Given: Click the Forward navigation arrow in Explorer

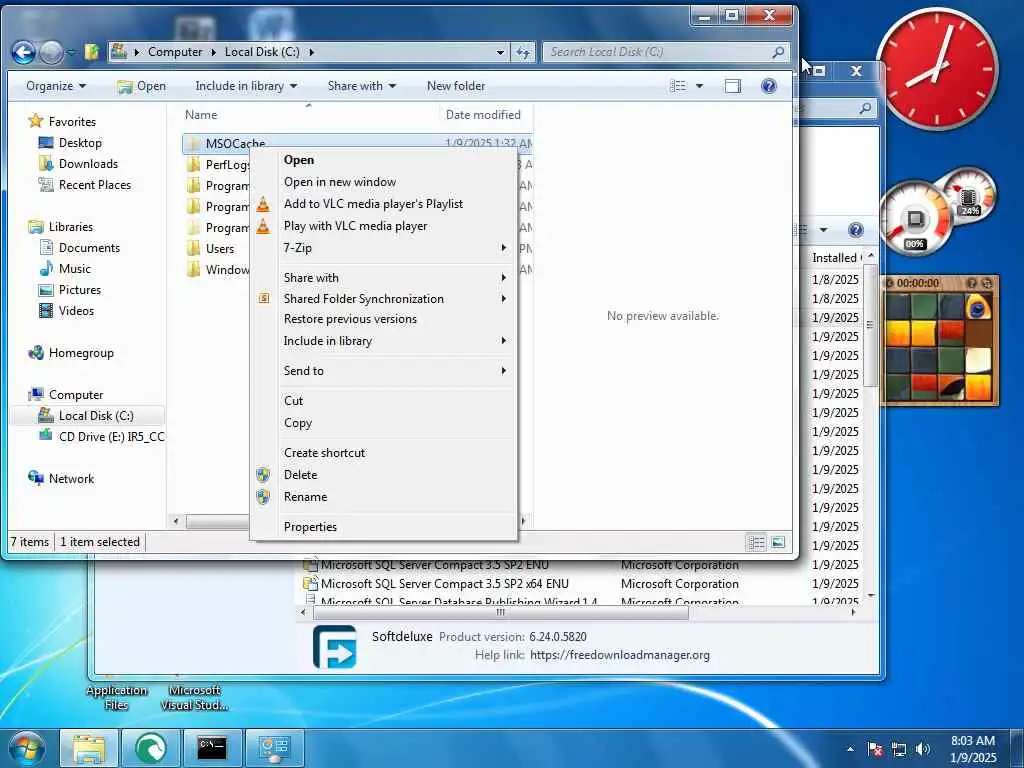Looking at the screenshot, I should click(x=52, y=52).
